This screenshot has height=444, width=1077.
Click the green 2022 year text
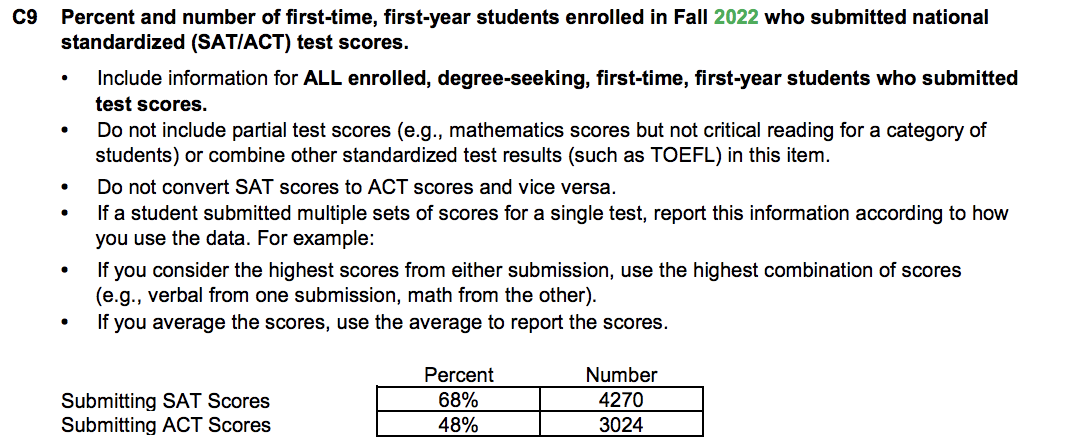(736, 17)
